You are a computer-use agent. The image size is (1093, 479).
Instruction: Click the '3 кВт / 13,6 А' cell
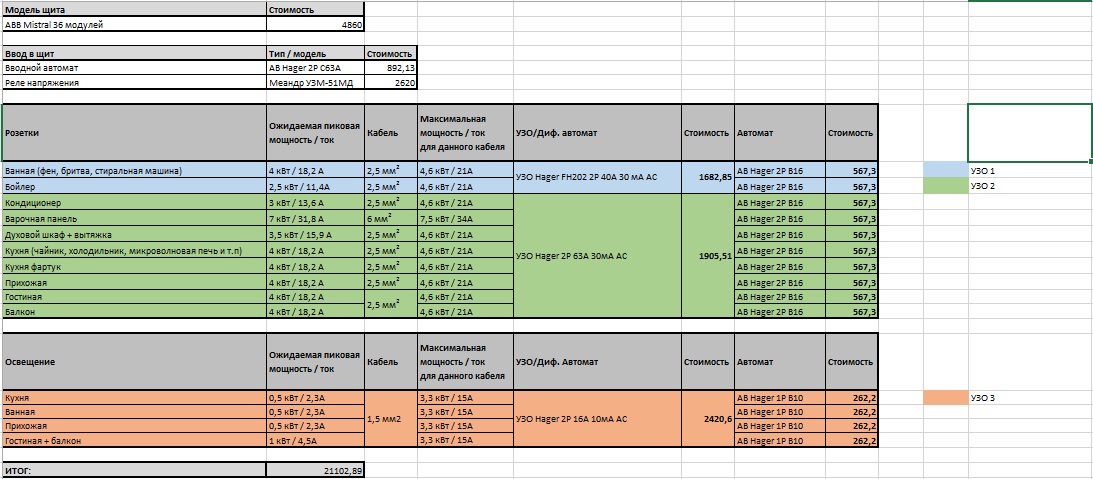click(315, 203)
